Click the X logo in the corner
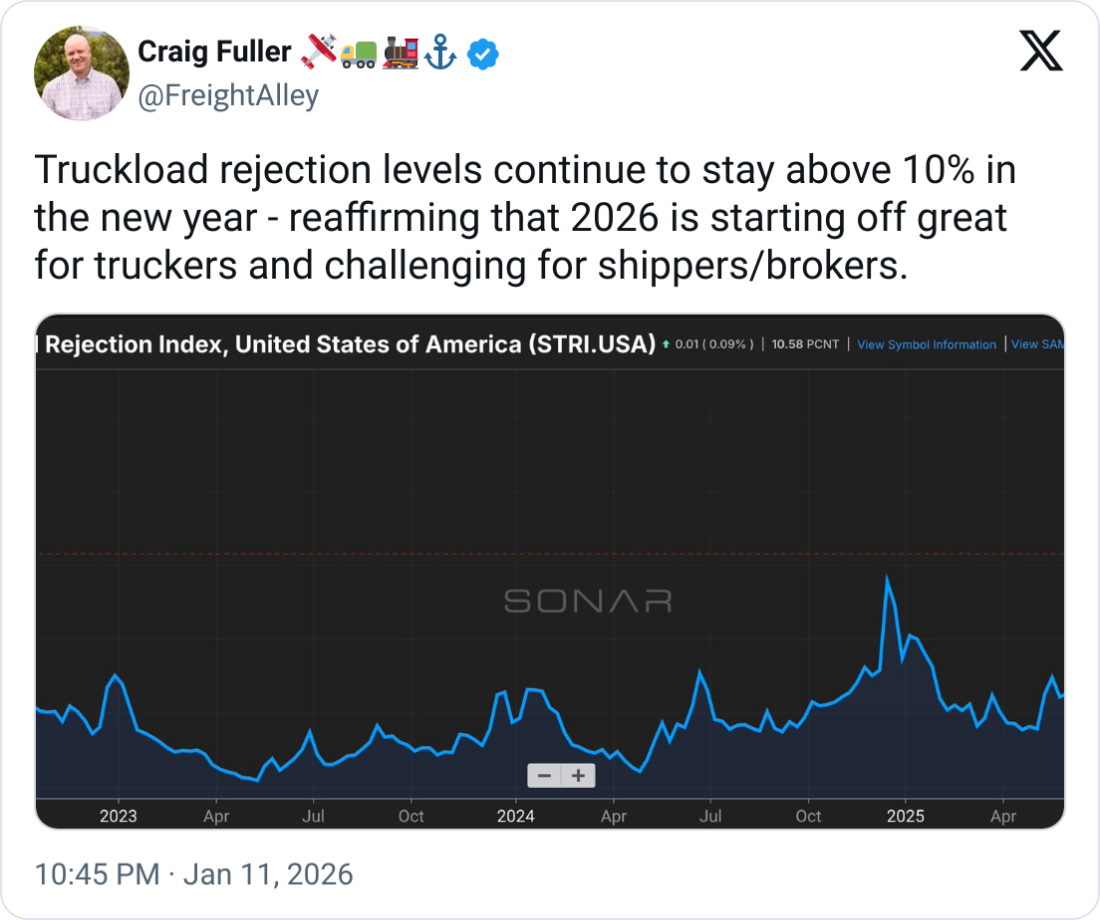The image size is (1100, 920). tap(1041, 51)
